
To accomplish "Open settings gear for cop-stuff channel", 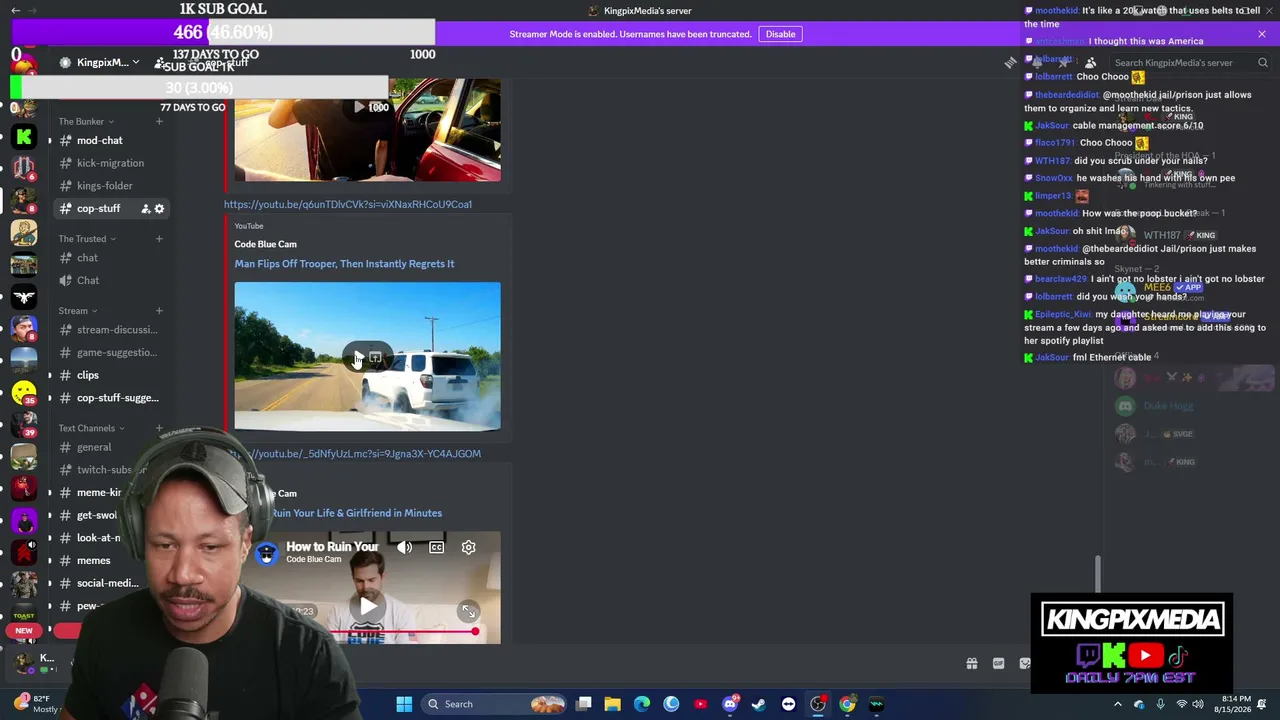I will (x=159, y=208).
